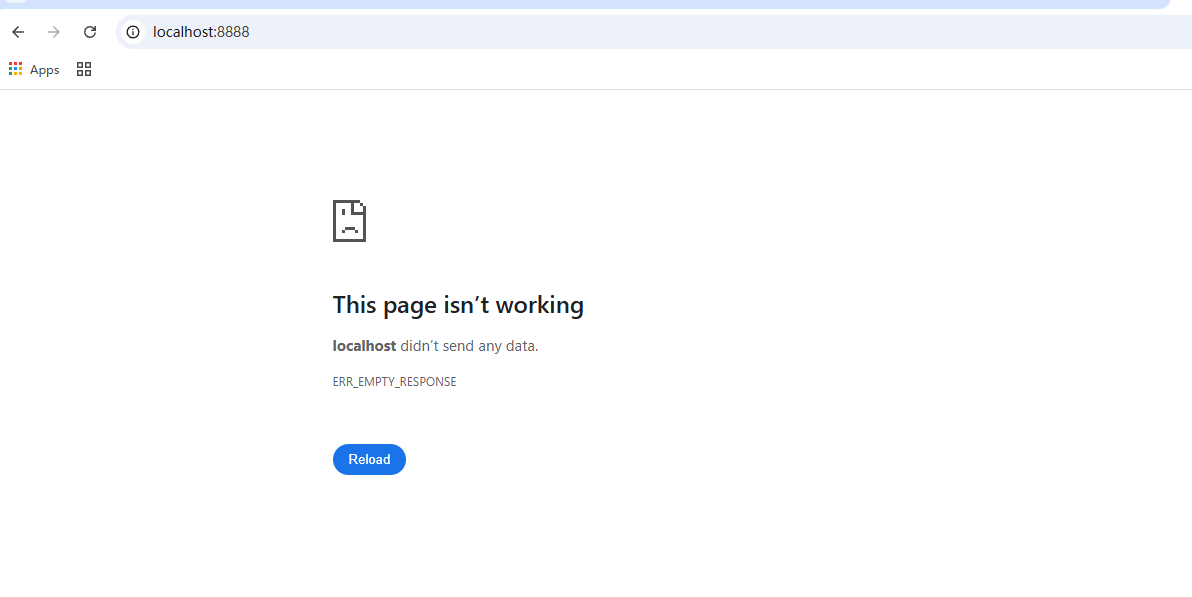Click the "didn't send any data" text
Screen dimensions: 1192x597
point(469,346)
